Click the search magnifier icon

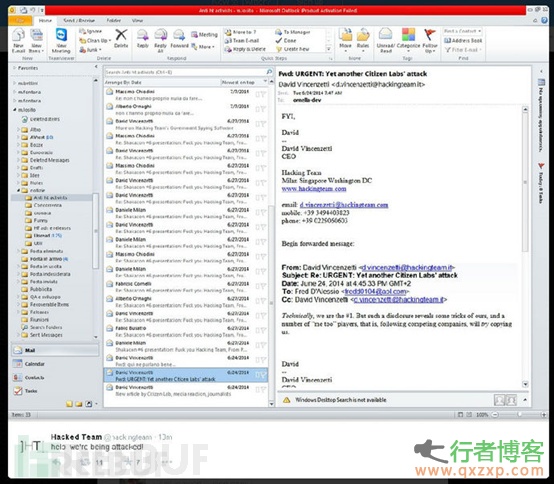269,72
